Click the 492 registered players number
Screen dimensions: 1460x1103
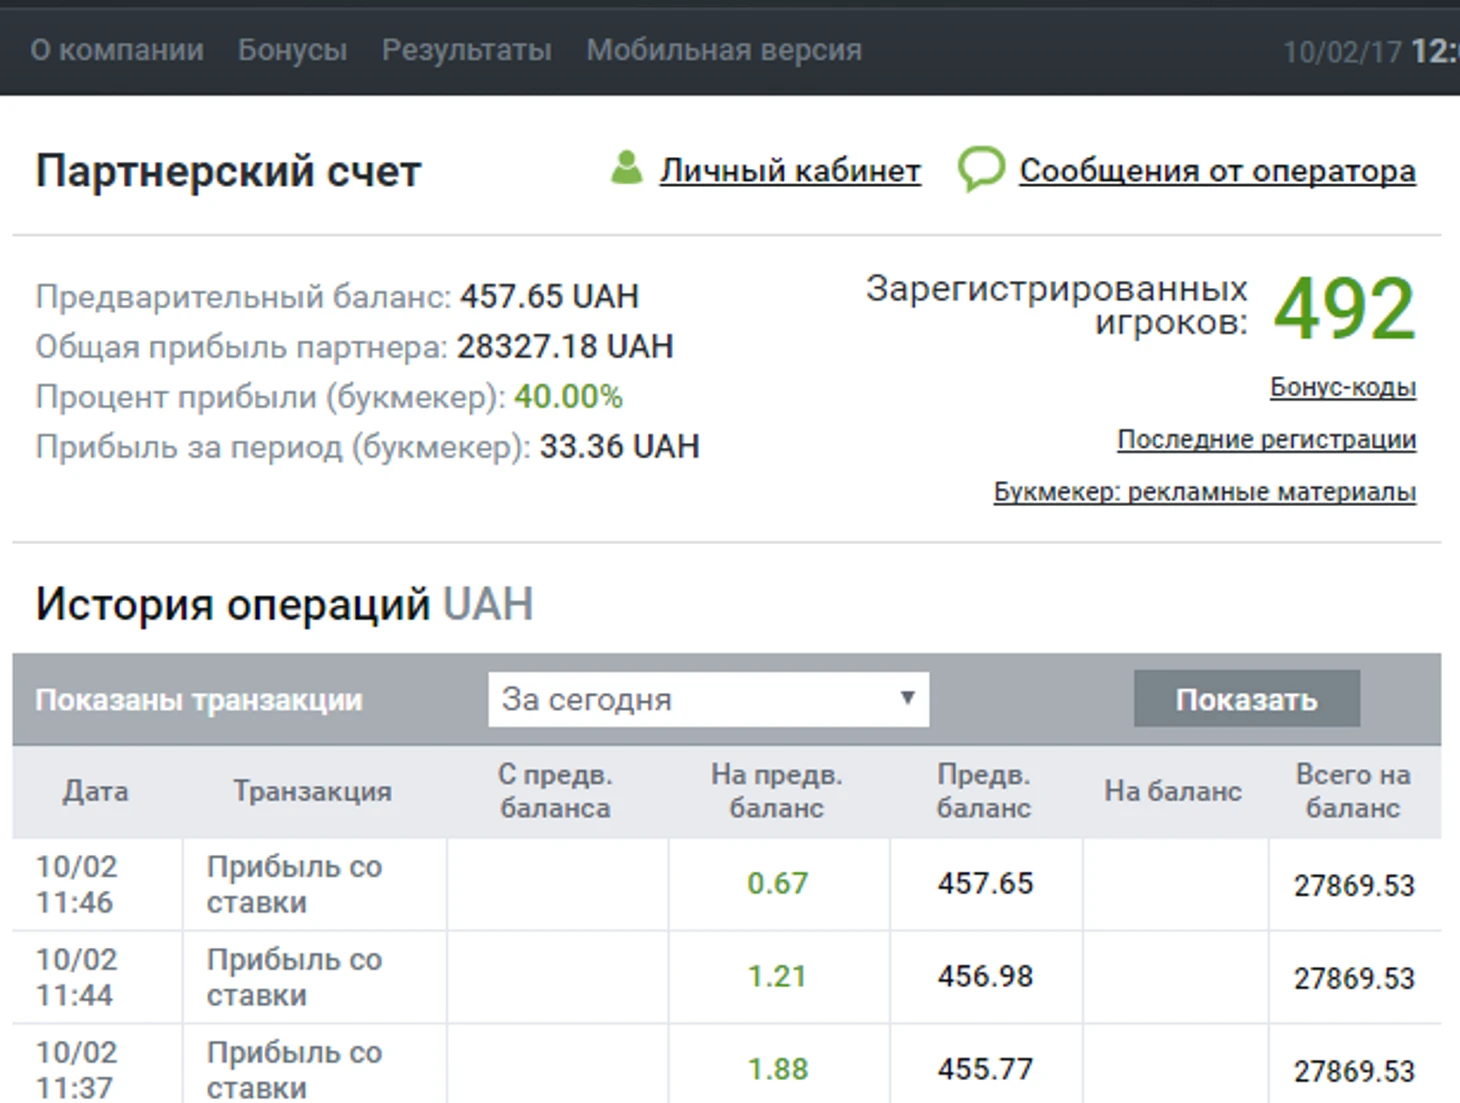[x=1344, y=310]
